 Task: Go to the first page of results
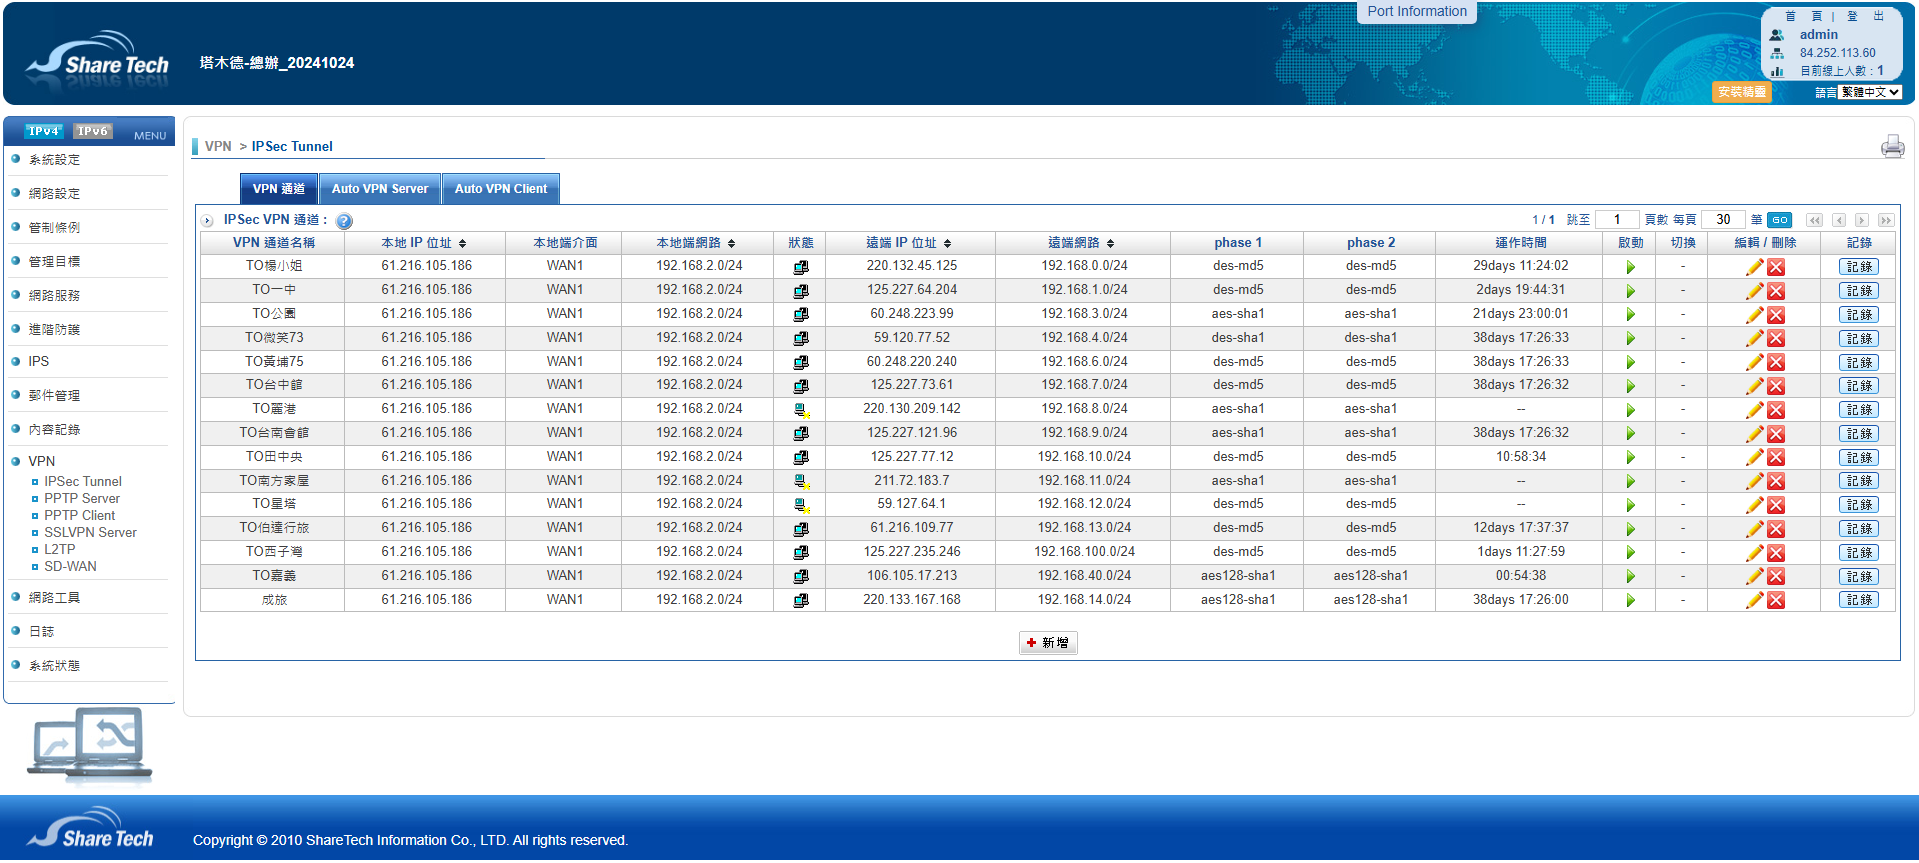coord(1814,220)
